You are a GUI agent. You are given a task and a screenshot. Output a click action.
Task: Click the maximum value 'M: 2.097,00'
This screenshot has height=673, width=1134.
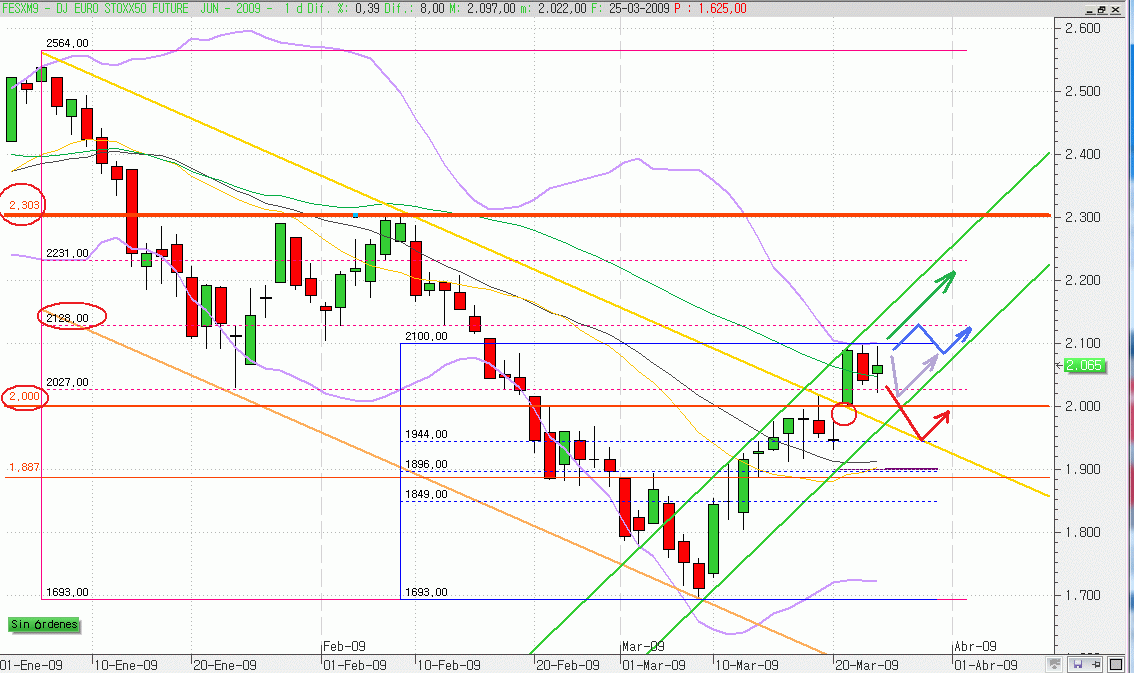(482, 9)
